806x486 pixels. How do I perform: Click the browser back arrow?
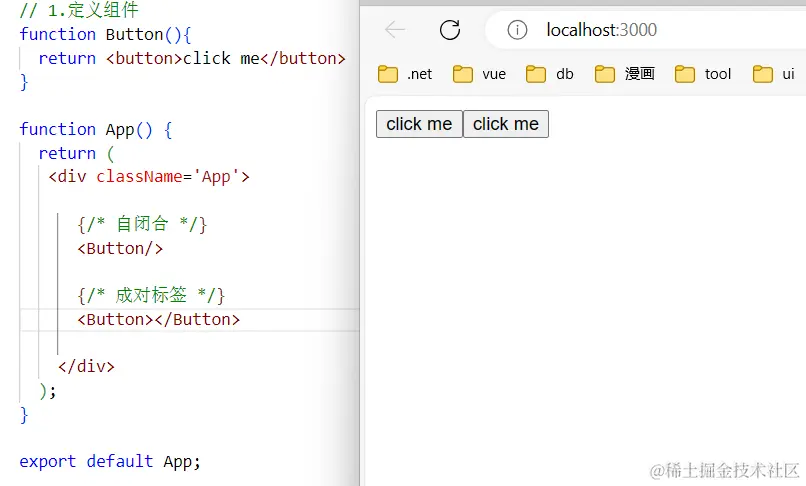pos(395,30)
